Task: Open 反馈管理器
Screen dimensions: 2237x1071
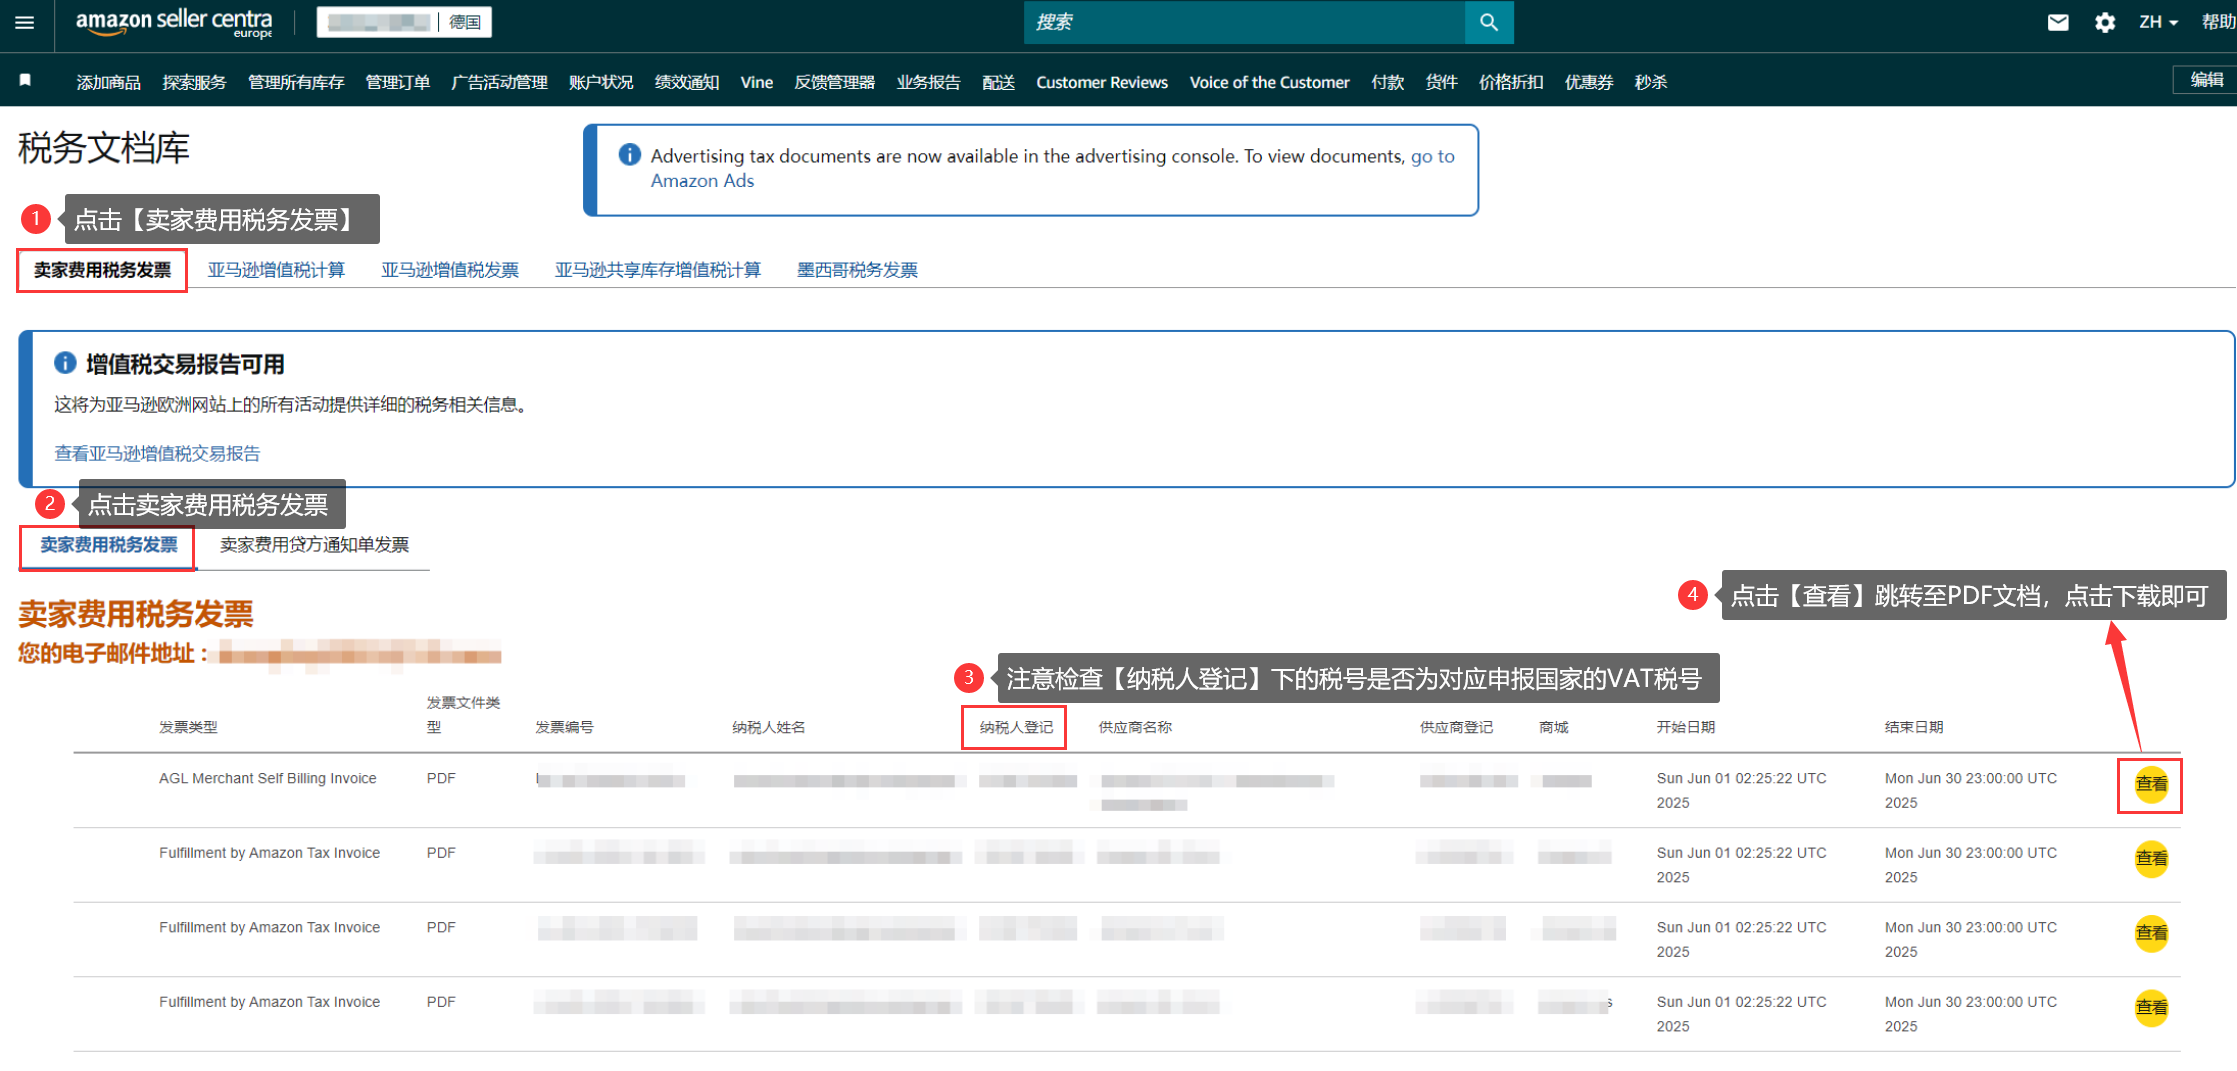Action: 834,82
